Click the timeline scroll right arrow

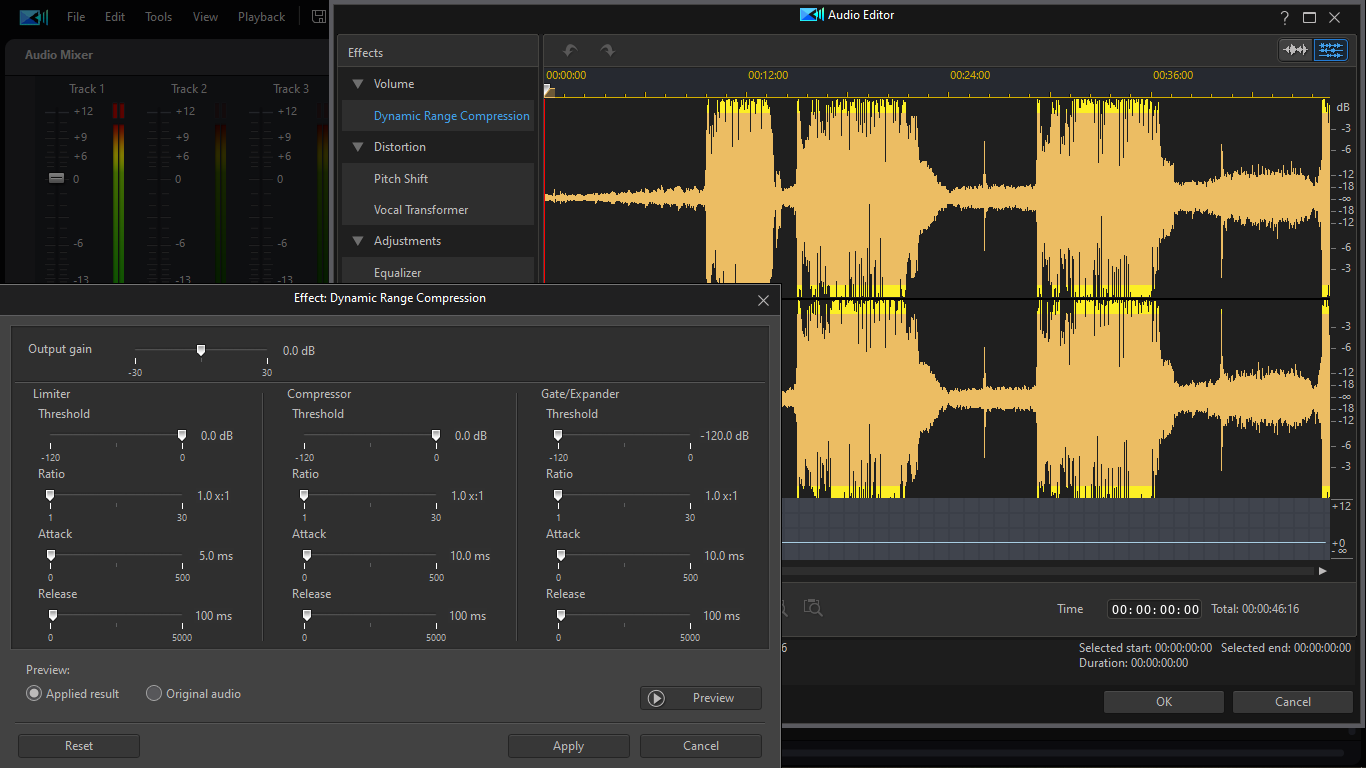tap(1322, 571)
